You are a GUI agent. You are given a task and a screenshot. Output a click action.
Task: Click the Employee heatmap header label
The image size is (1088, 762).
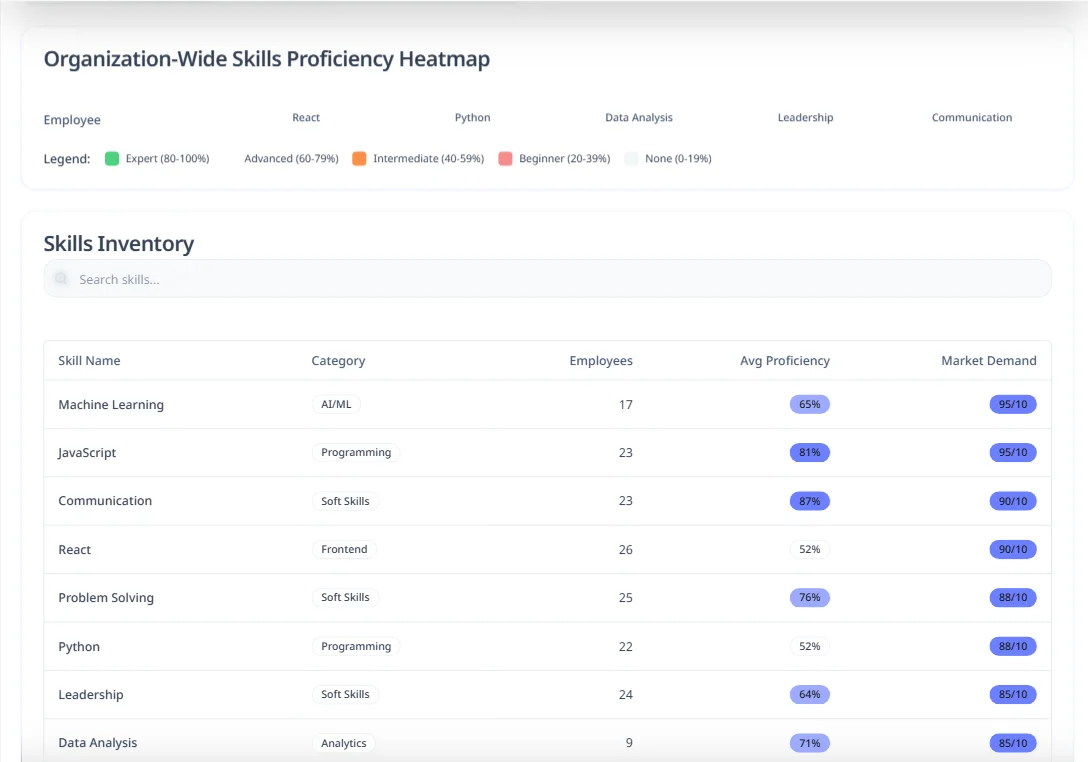[72, 119]
